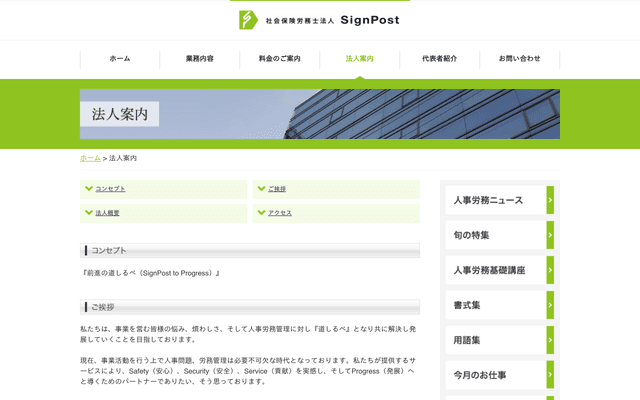Click the chevron next to コンセプト link
The height and width of the screenshot is (400, 640).
89,189
